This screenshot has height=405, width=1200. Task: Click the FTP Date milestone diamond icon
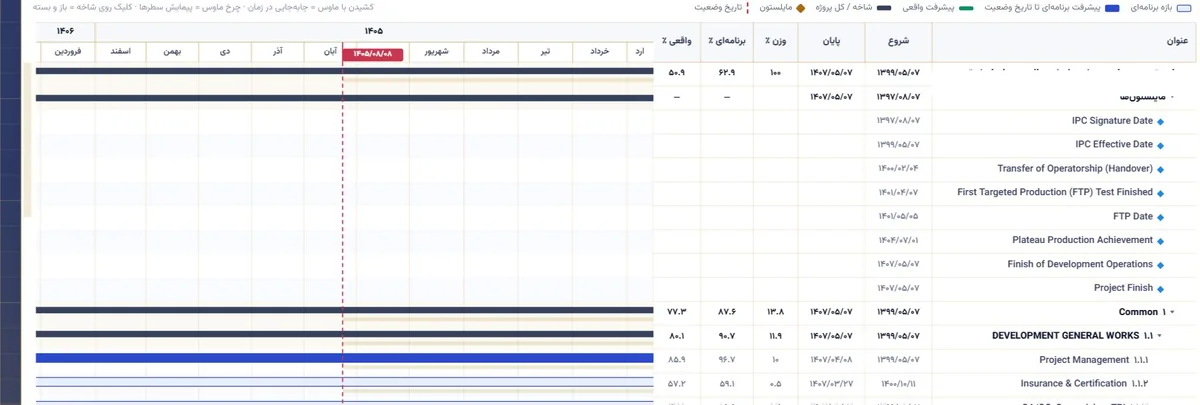(x=1161, y=217)
